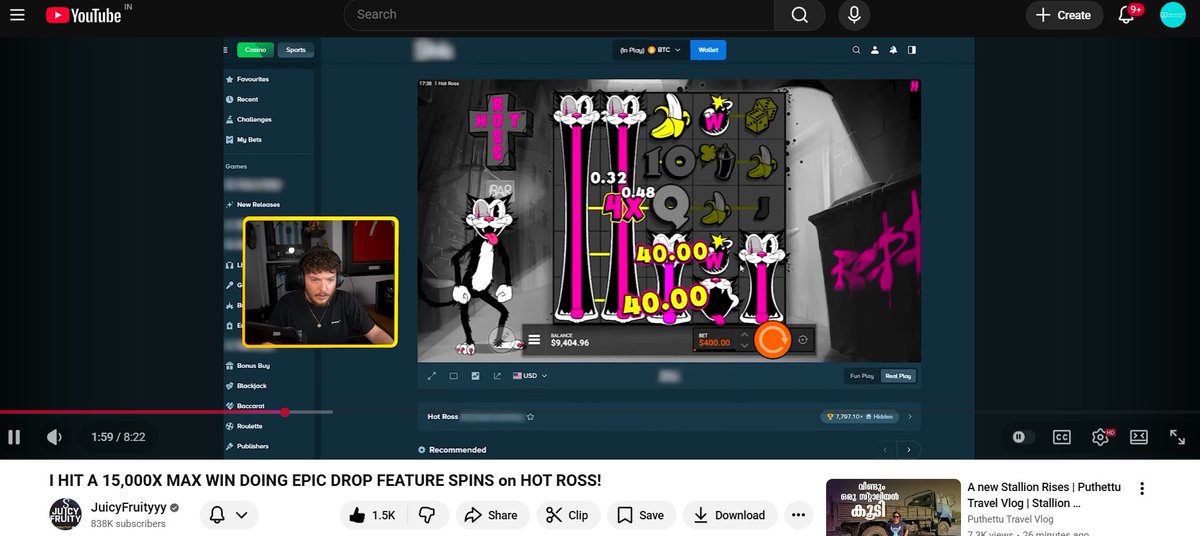Open options menu for Stallion video
This screenshot has height=536, width=1200.
pyautogui.click(x=1142, y=489)
